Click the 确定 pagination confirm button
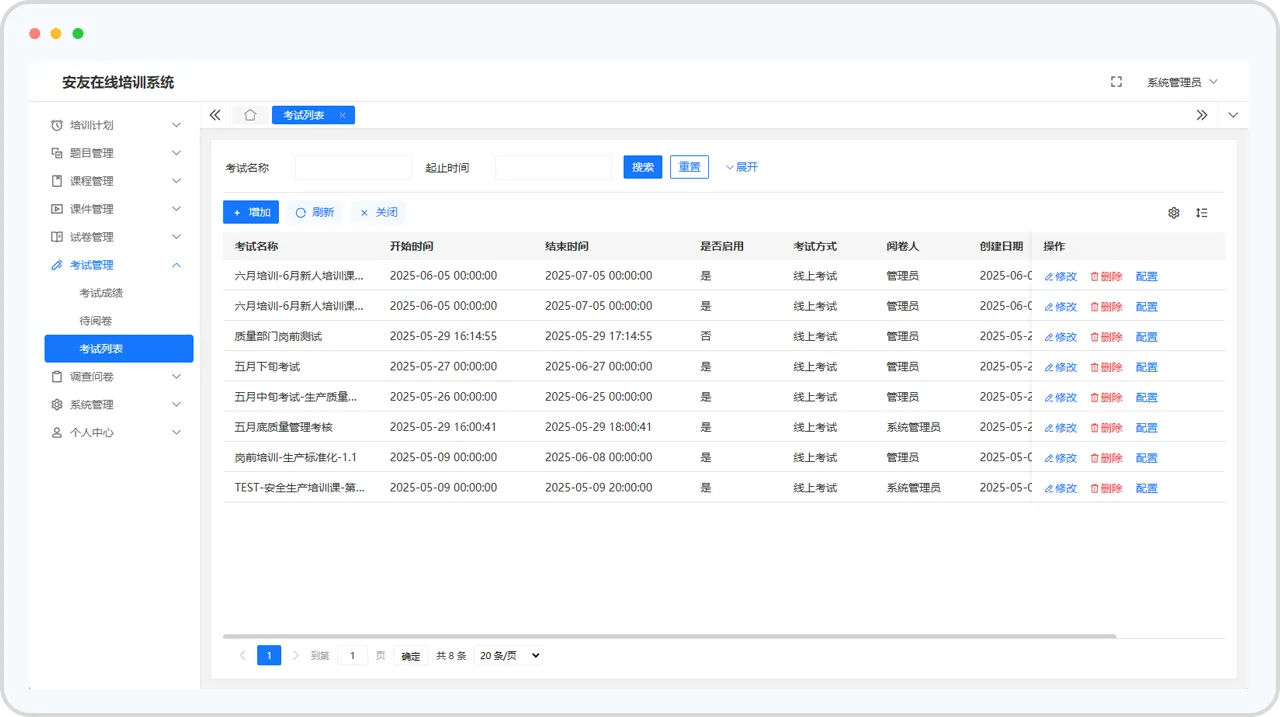Image resolution: width=1280 pixels, height=717 pixels. tap(411, 656)
